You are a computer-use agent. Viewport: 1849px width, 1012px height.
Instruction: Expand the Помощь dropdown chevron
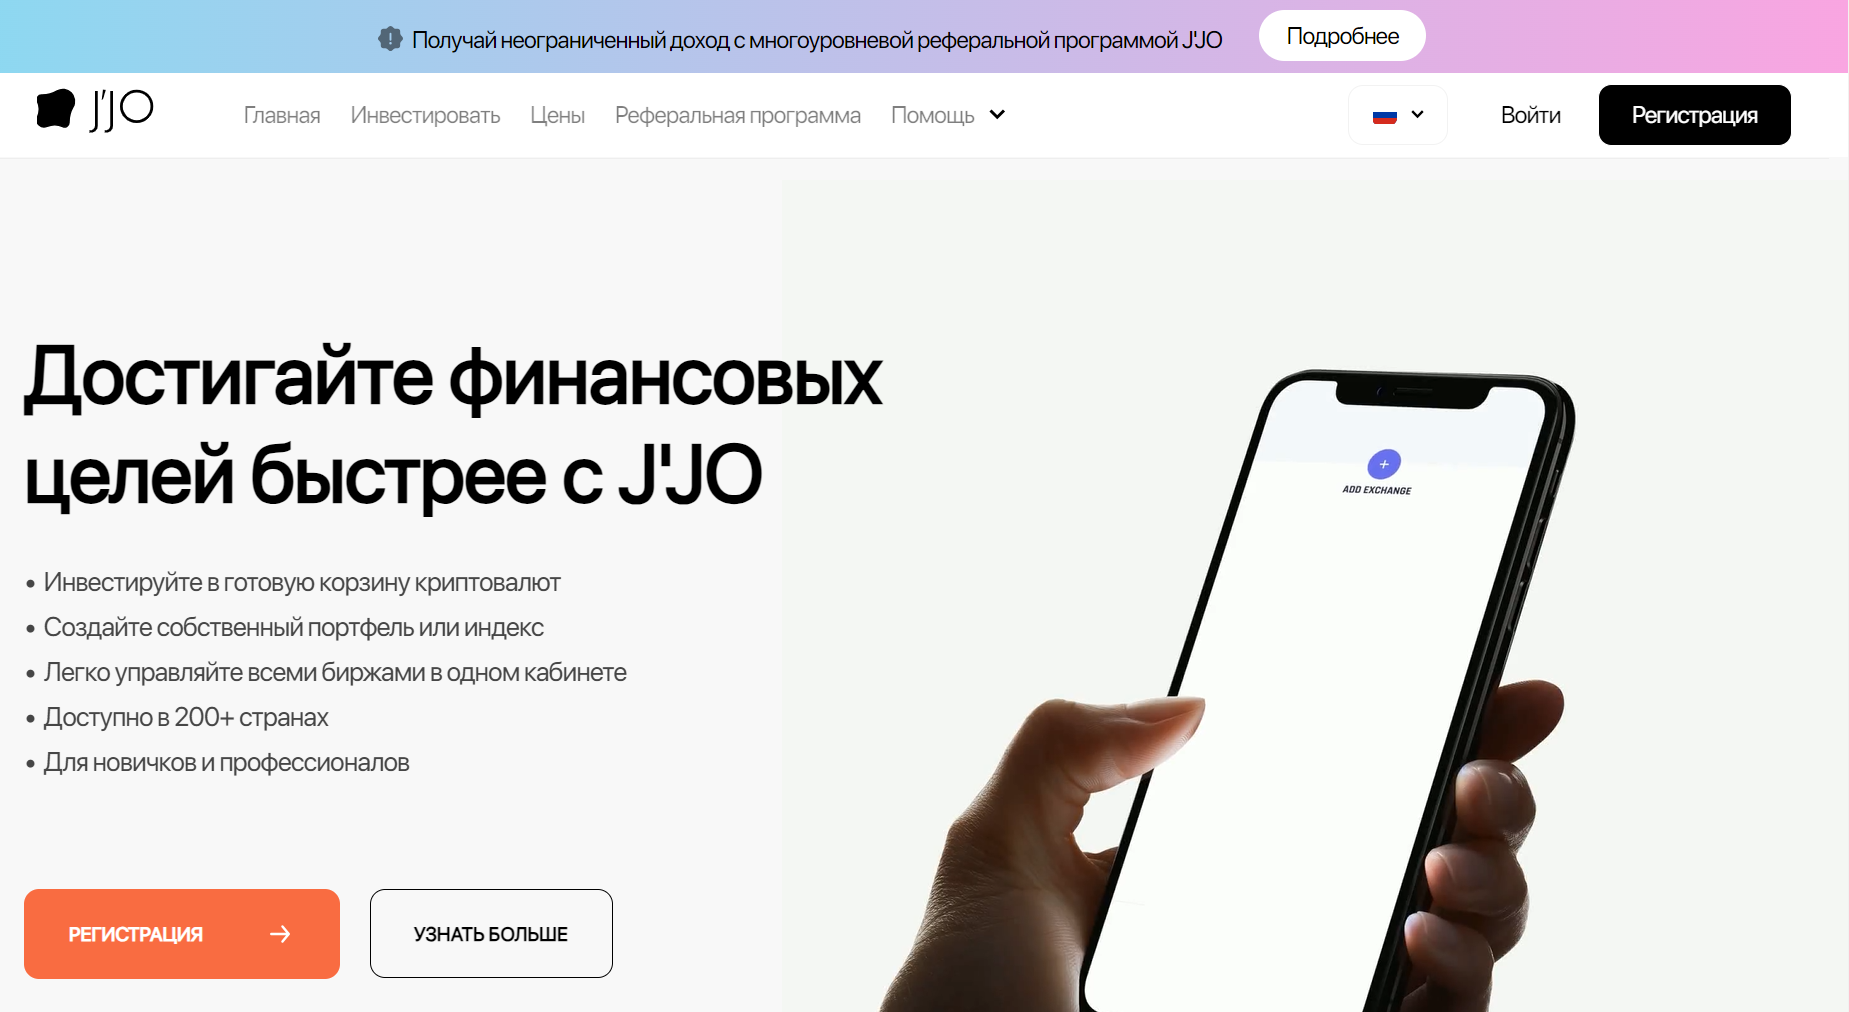pos(997,115)
